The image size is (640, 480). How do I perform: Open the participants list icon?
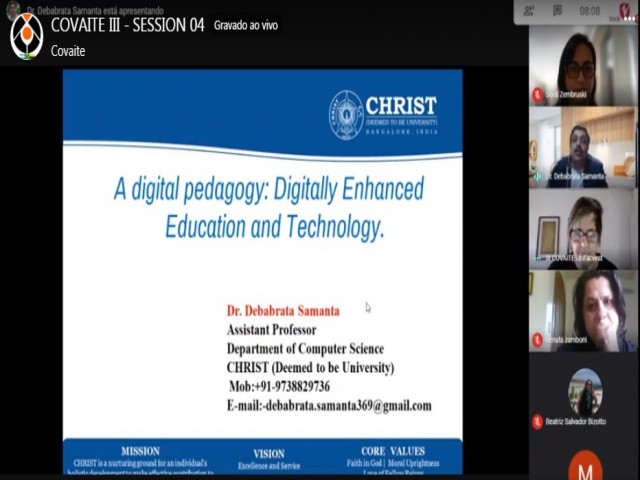click(x=529, y=11)
